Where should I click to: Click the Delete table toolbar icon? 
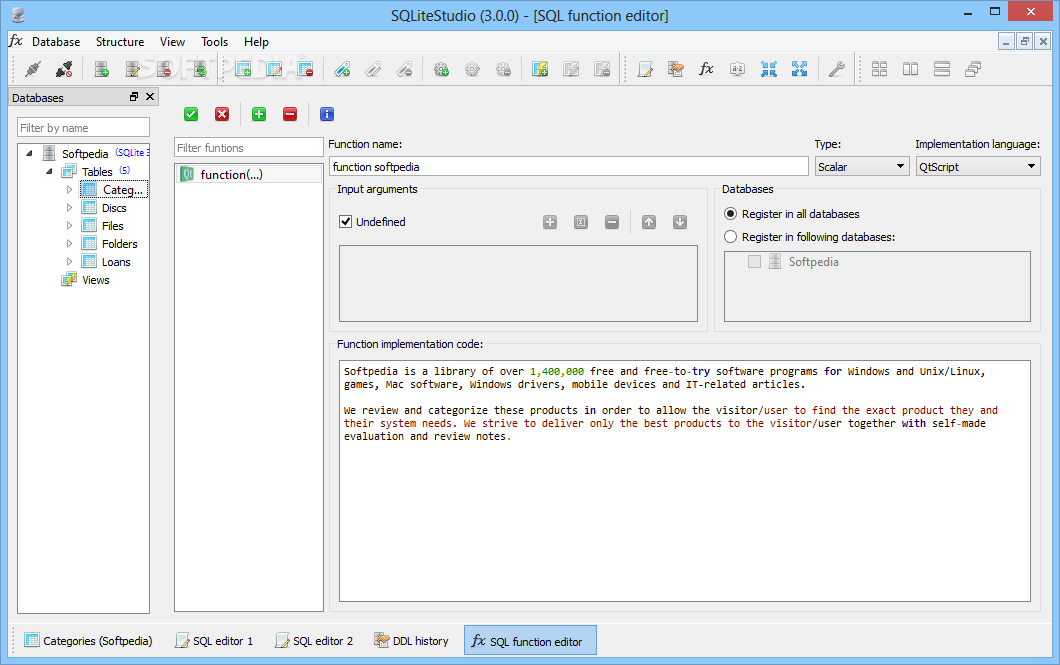click(305, 69)
